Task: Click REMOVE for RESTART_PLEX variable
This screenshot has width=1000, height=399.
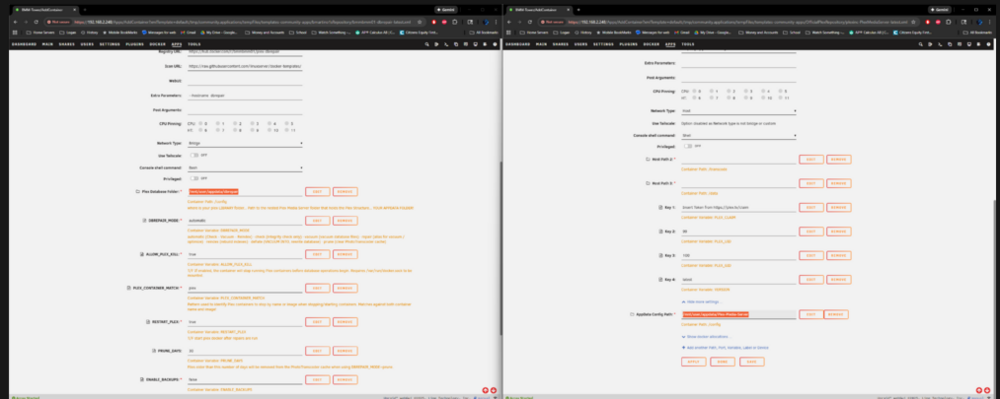Action: (345, 322)
